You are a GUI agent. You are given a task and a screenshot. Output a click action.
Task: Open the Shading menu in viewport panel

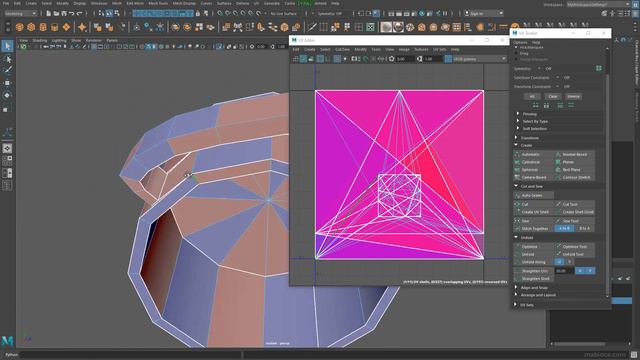pos(40,40)
